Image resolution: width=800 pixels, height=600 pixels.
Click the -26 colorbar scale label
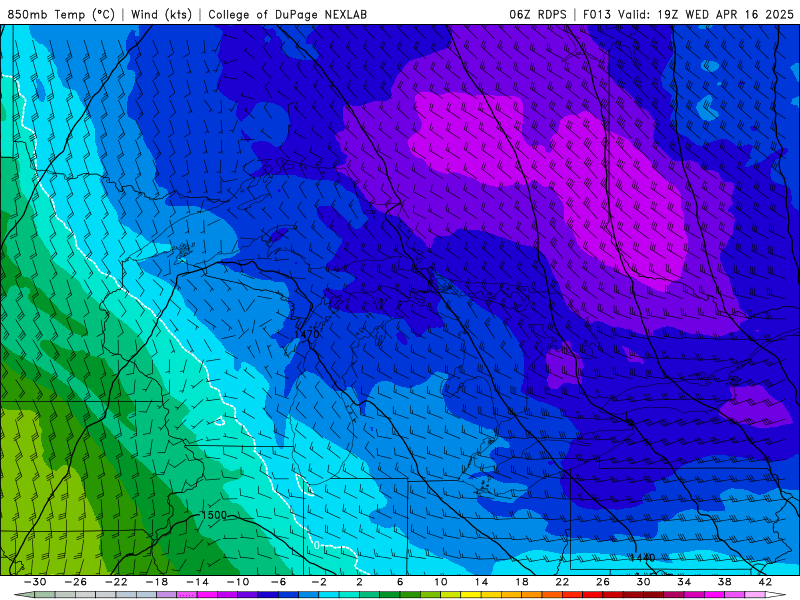(76, 582)
